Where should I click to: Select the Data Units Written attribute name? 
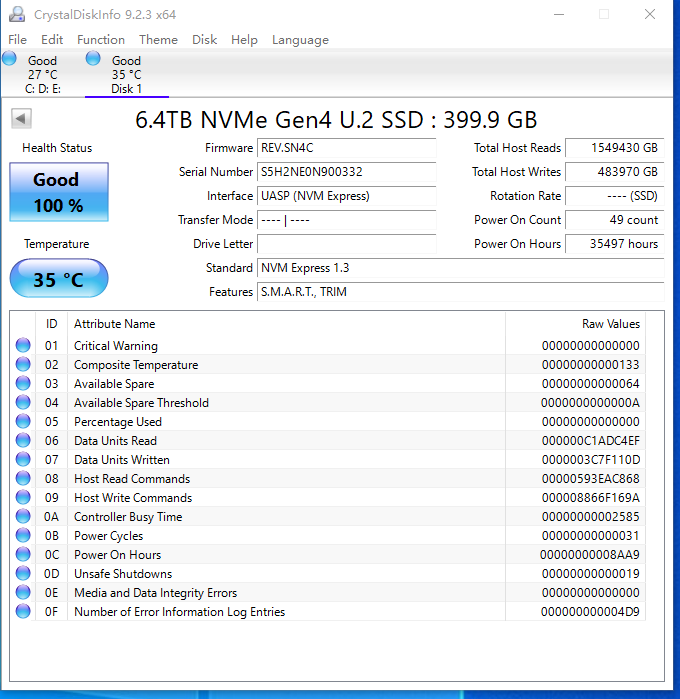point(122,460)
